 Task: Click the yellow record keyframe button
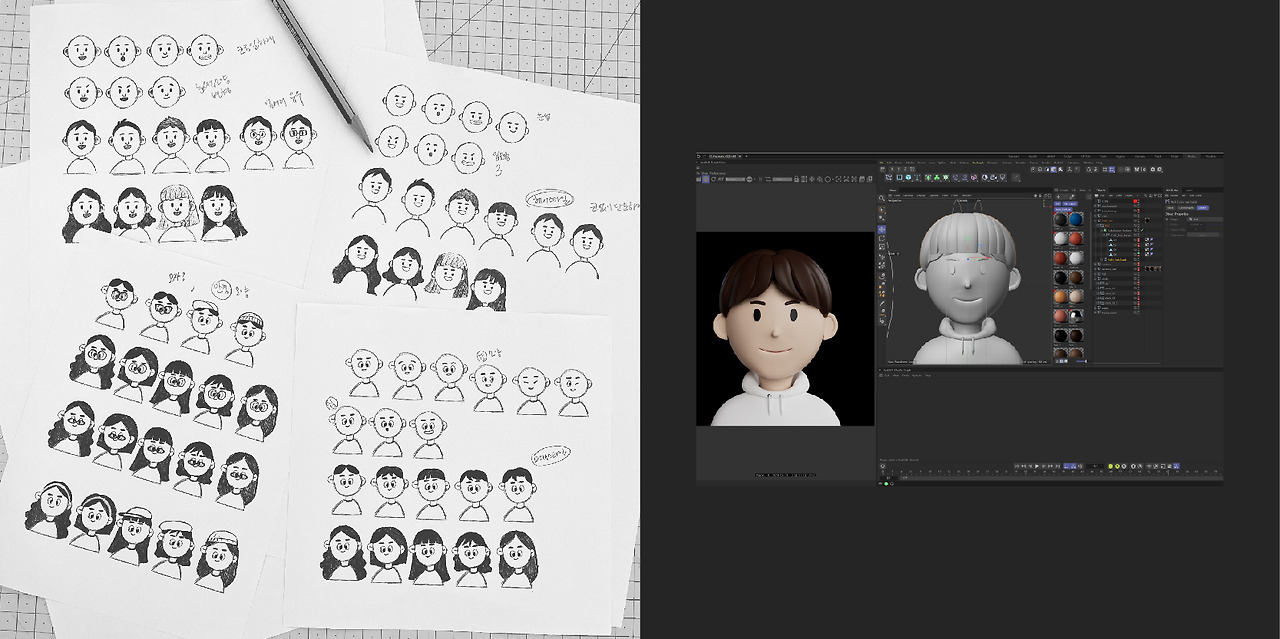coord(1111,466)
